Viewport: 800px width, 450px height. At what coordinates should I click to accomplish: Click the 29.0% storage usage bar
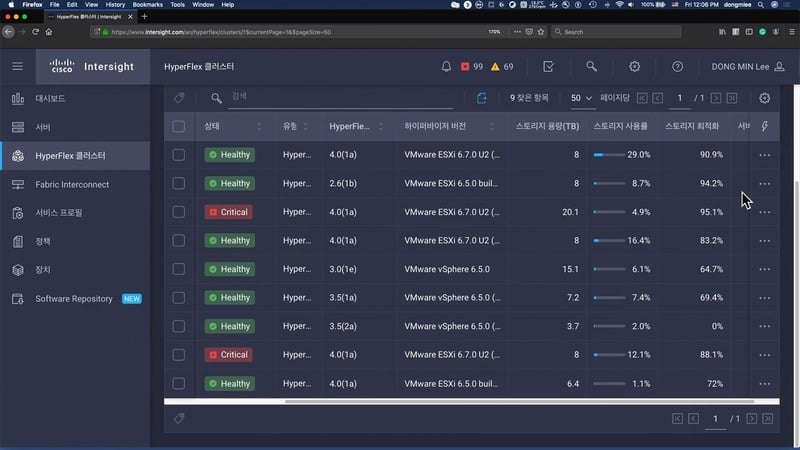[609, 155]
